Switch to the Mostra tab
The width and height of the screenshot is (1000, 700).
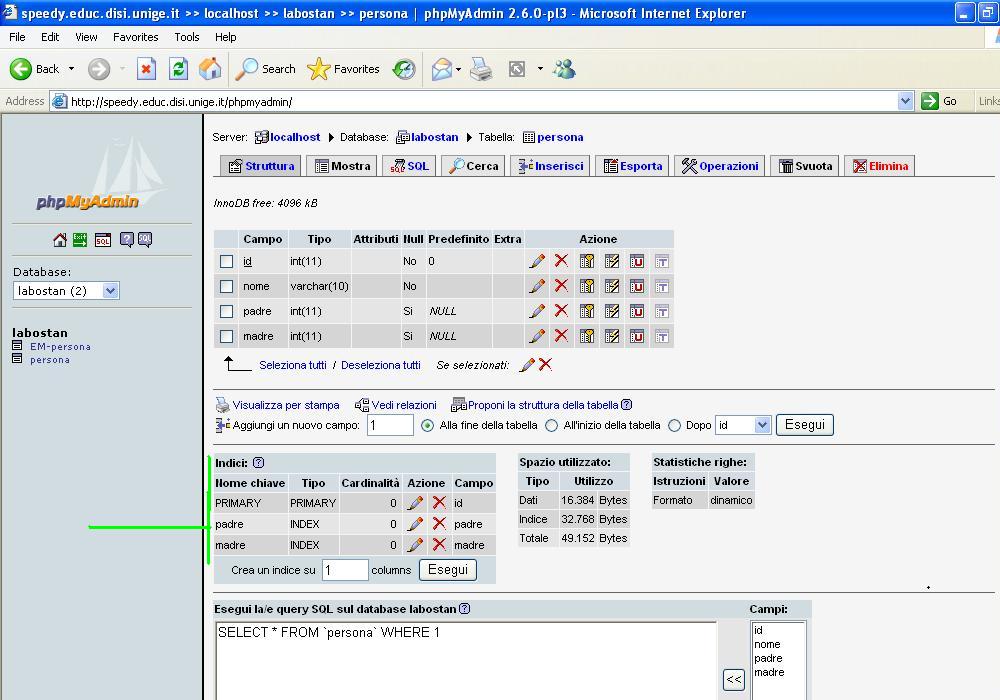tap(342, 166)
